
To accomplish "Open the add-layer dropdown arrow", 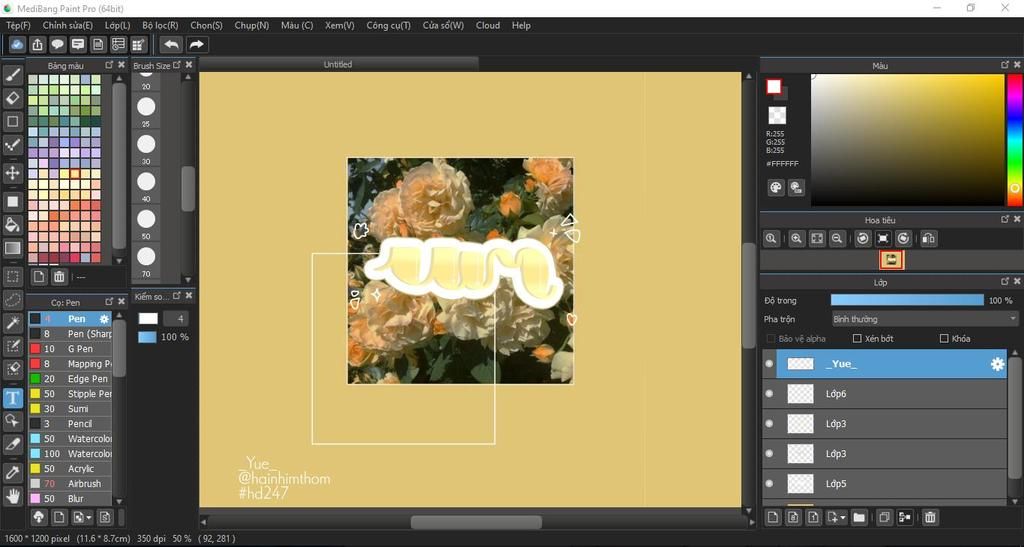I will [843, 518].
